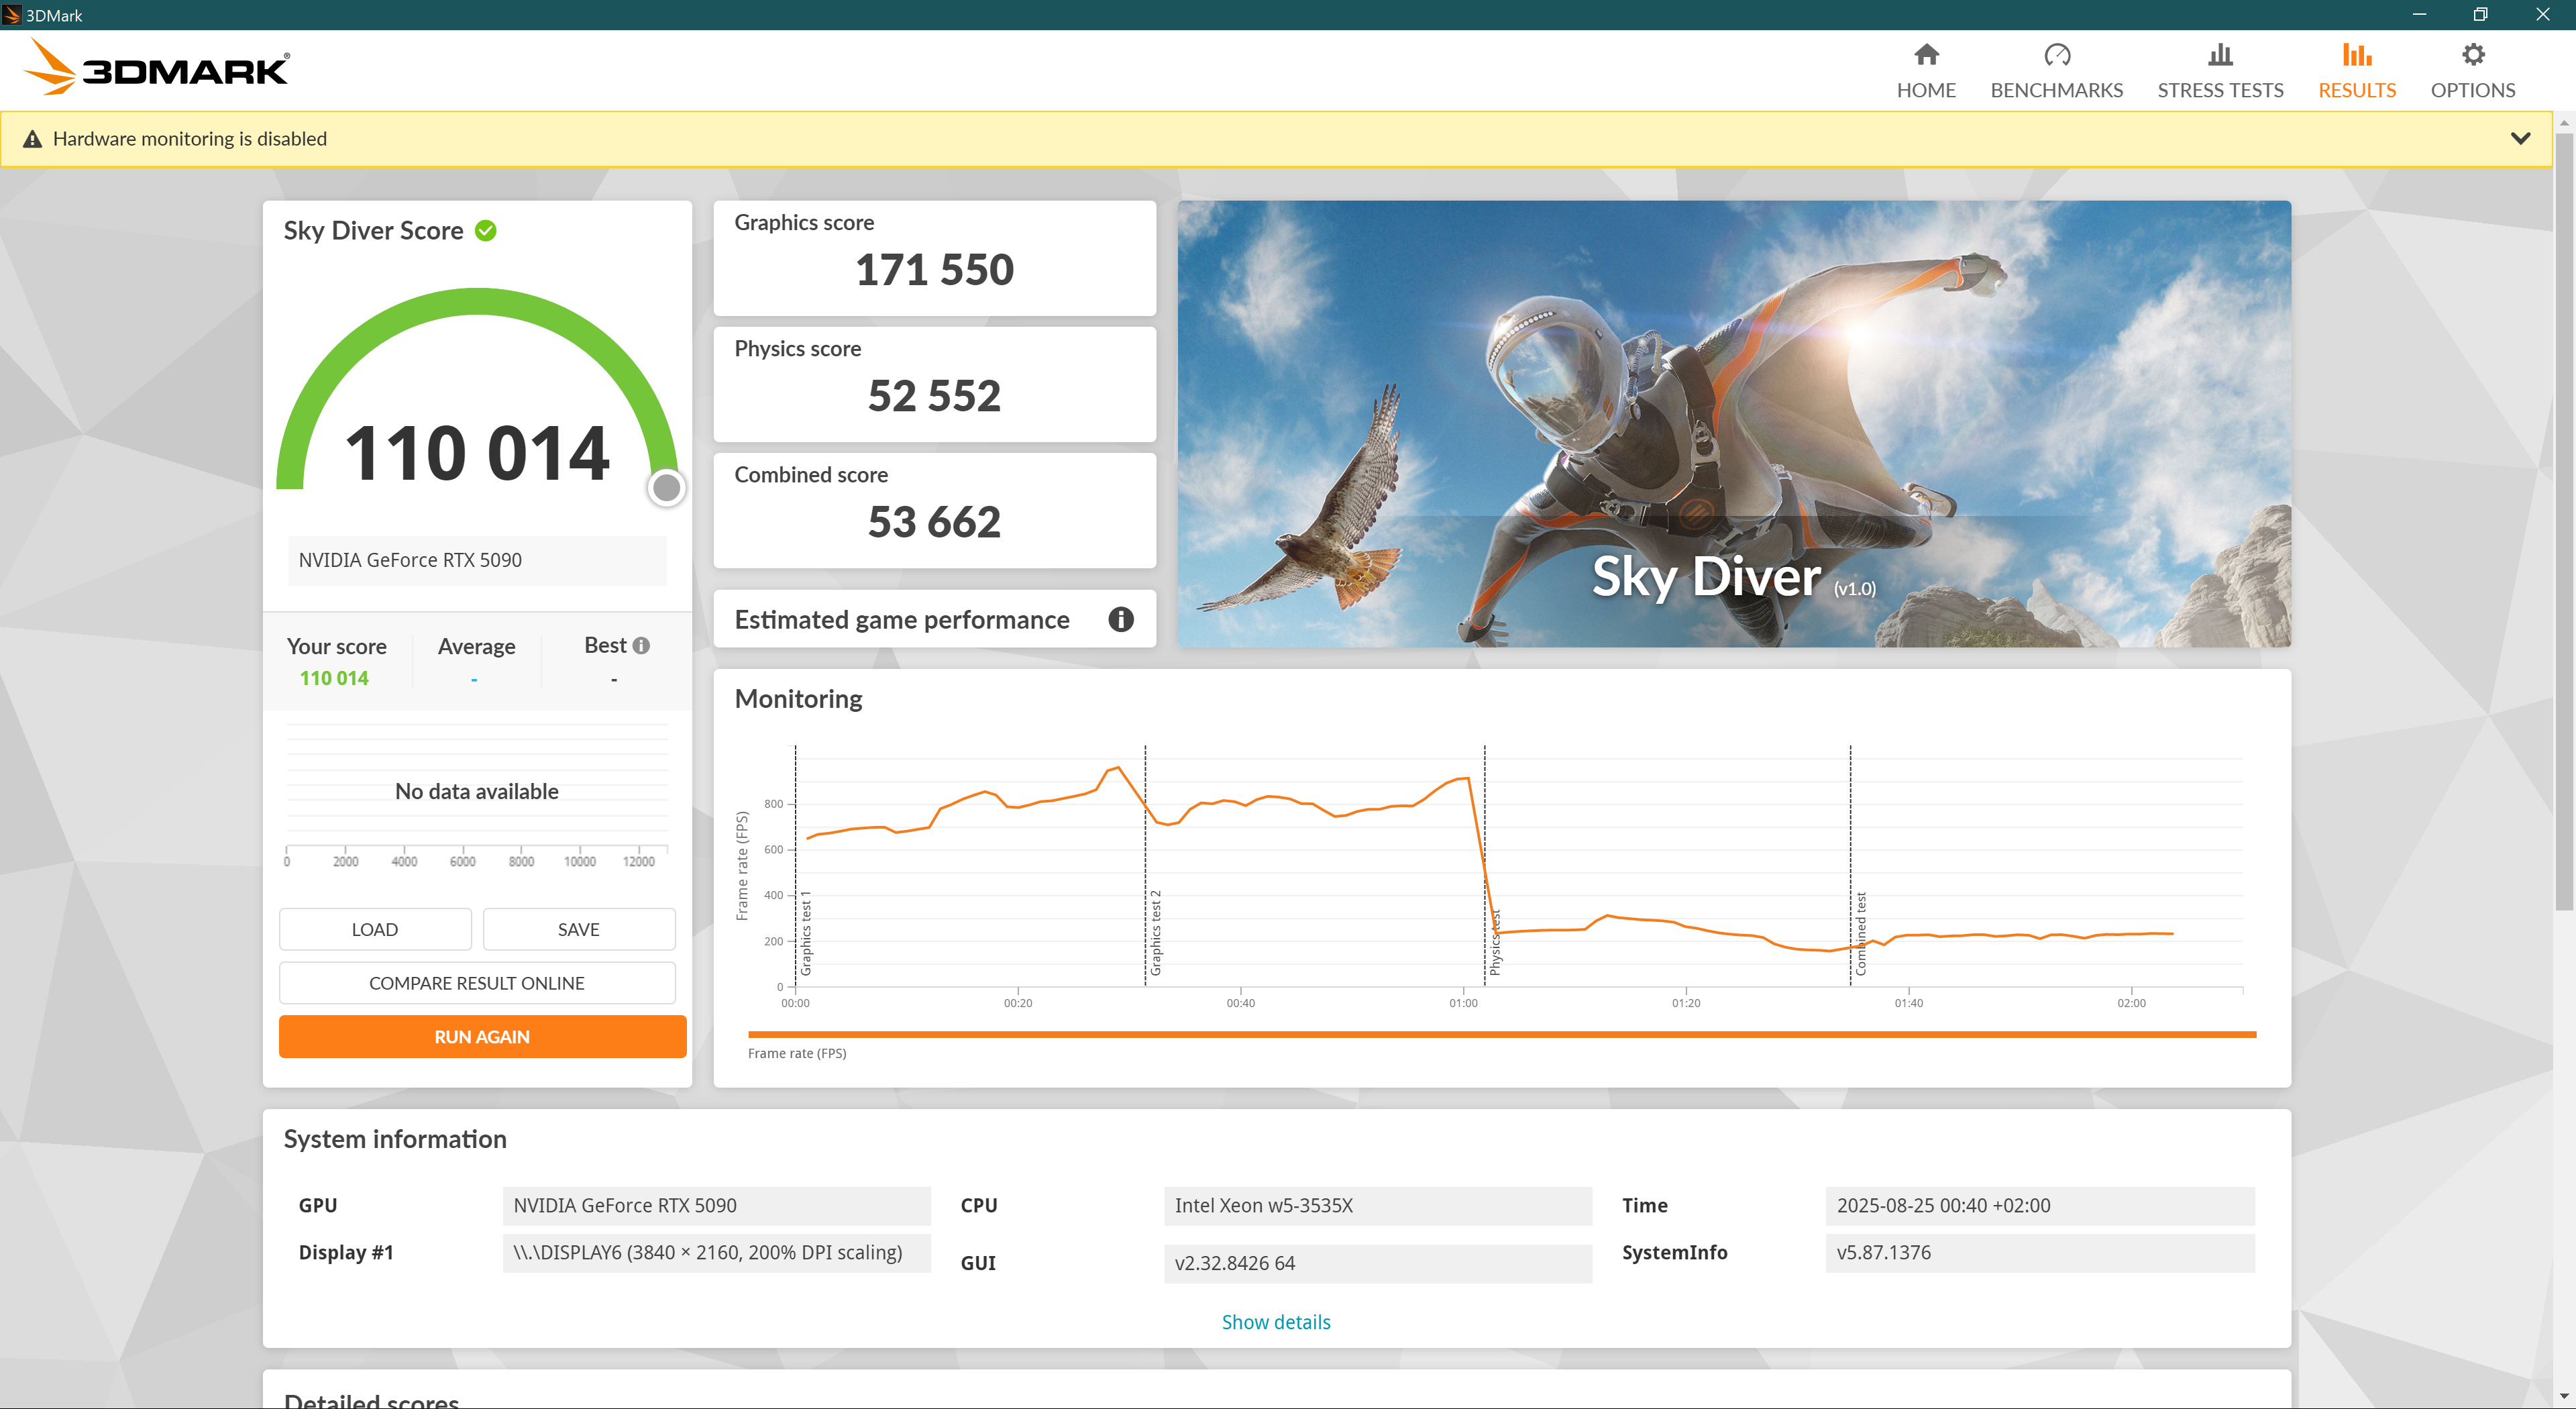Click the Monitoring section heading
This screenshot has width=2576, height=1409.
coord(798,699)
